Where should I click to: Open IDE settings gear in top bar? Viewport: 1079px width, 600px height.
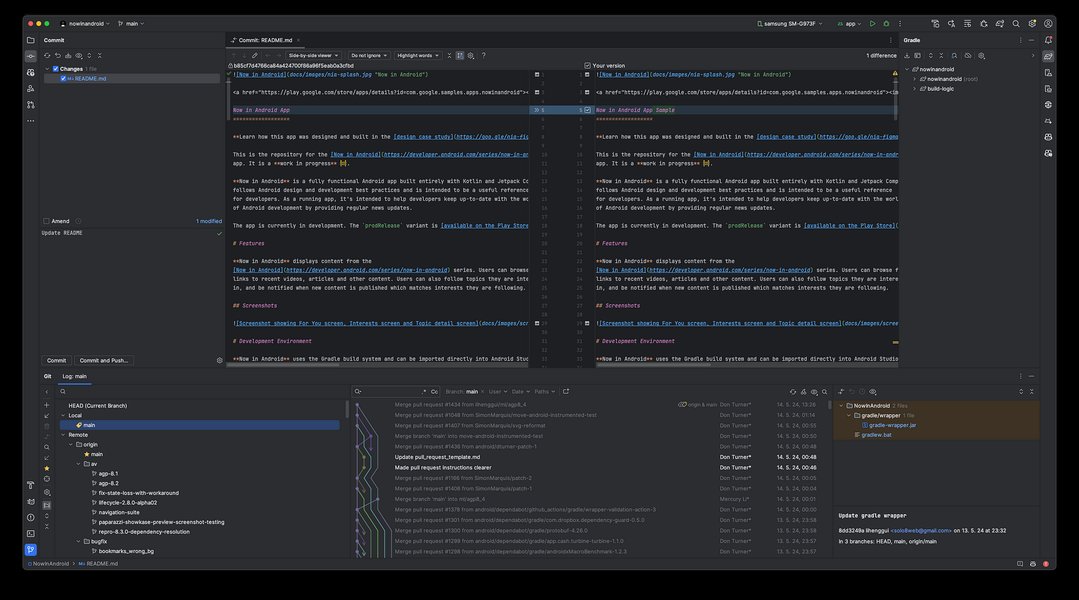coord(1032,23)
